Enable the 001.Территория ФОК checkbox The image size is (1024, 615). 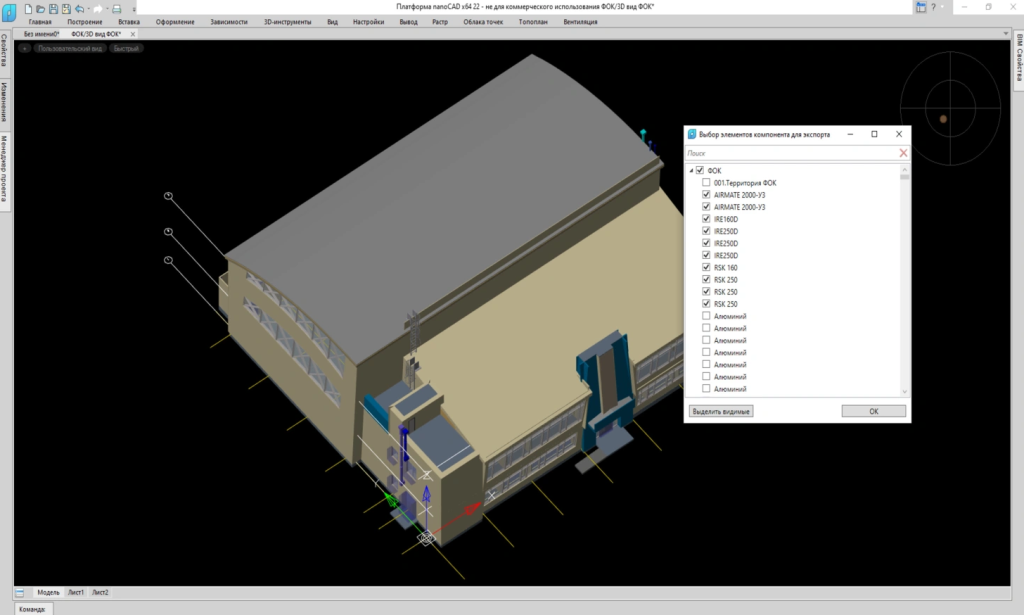coord(706,183)
